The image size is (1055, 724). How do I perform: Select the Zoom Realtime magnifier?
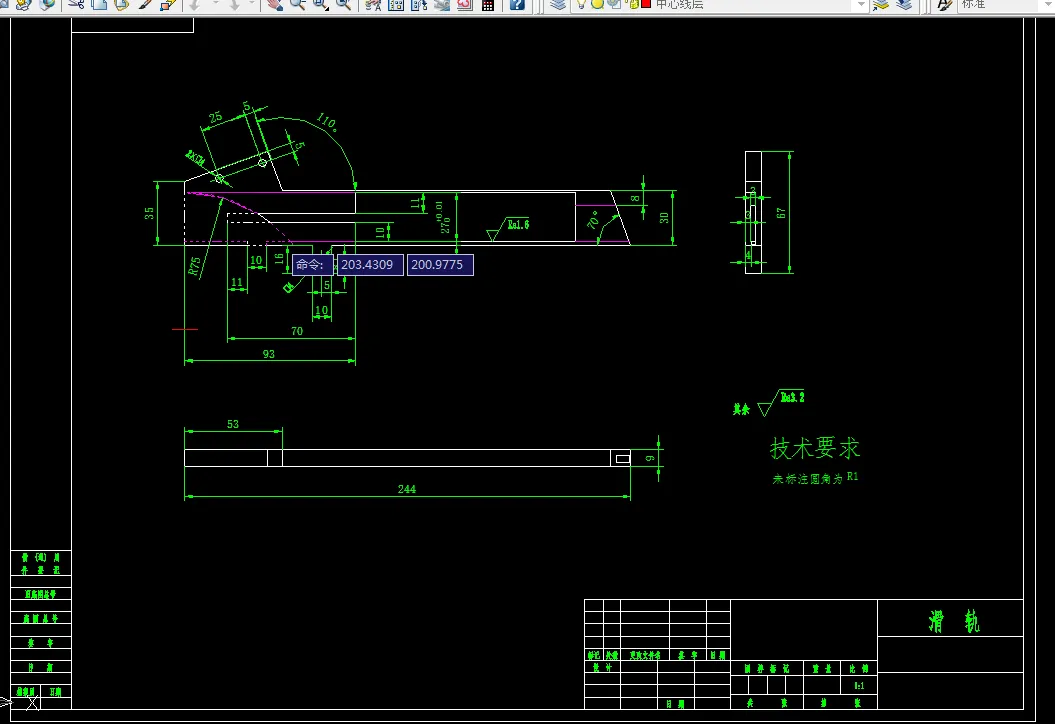[x=297, y=5]
